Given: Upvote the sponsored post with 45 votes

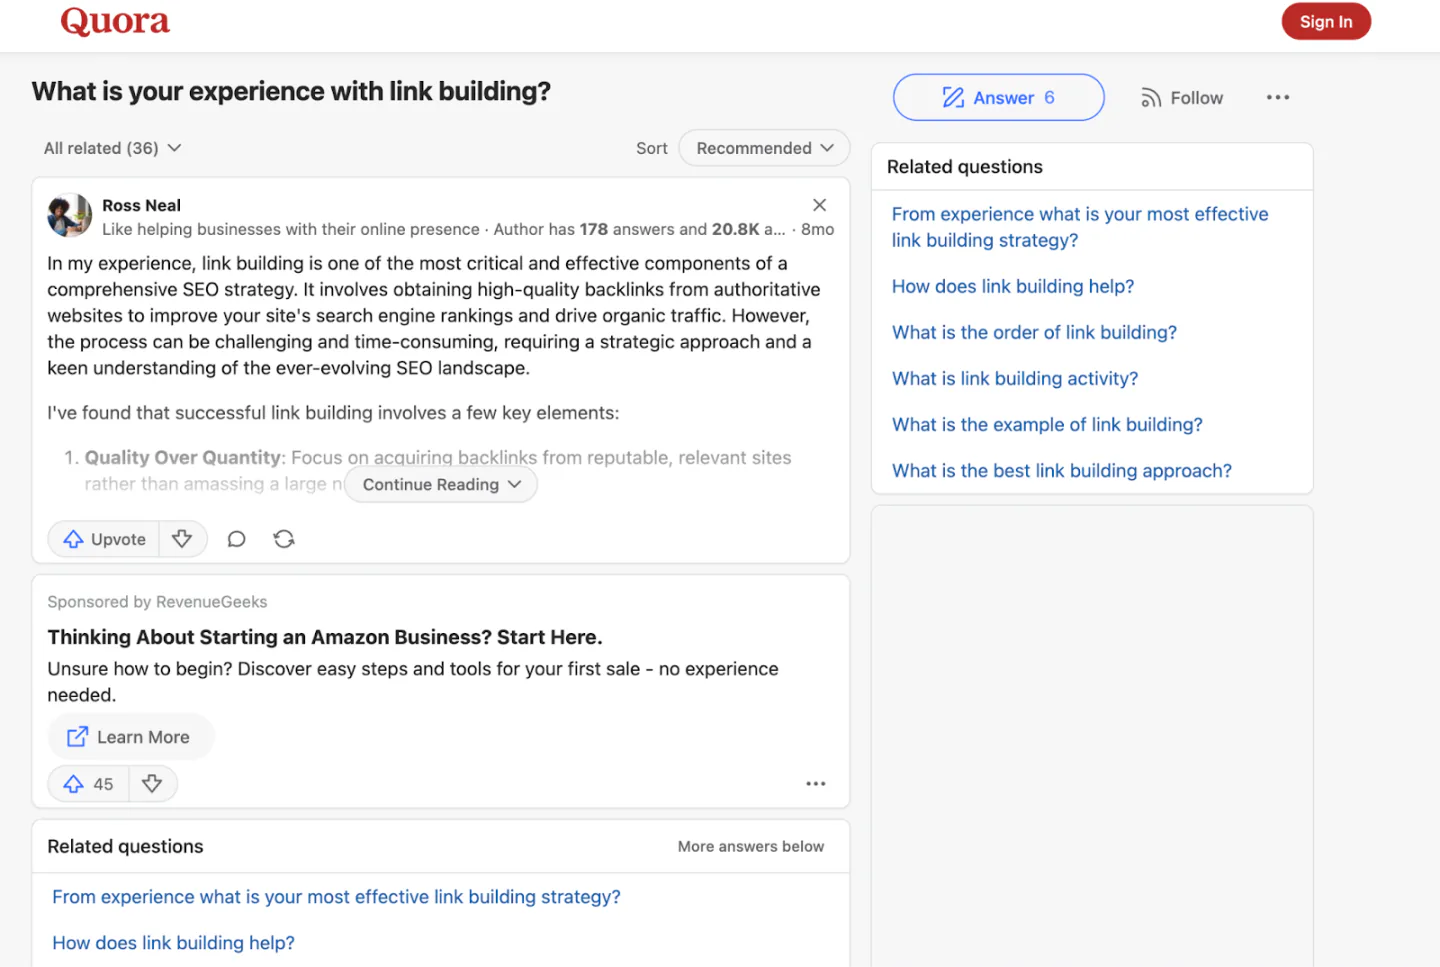Looking at the screenshot, I should pyautogui.click(x=88, y=784).
